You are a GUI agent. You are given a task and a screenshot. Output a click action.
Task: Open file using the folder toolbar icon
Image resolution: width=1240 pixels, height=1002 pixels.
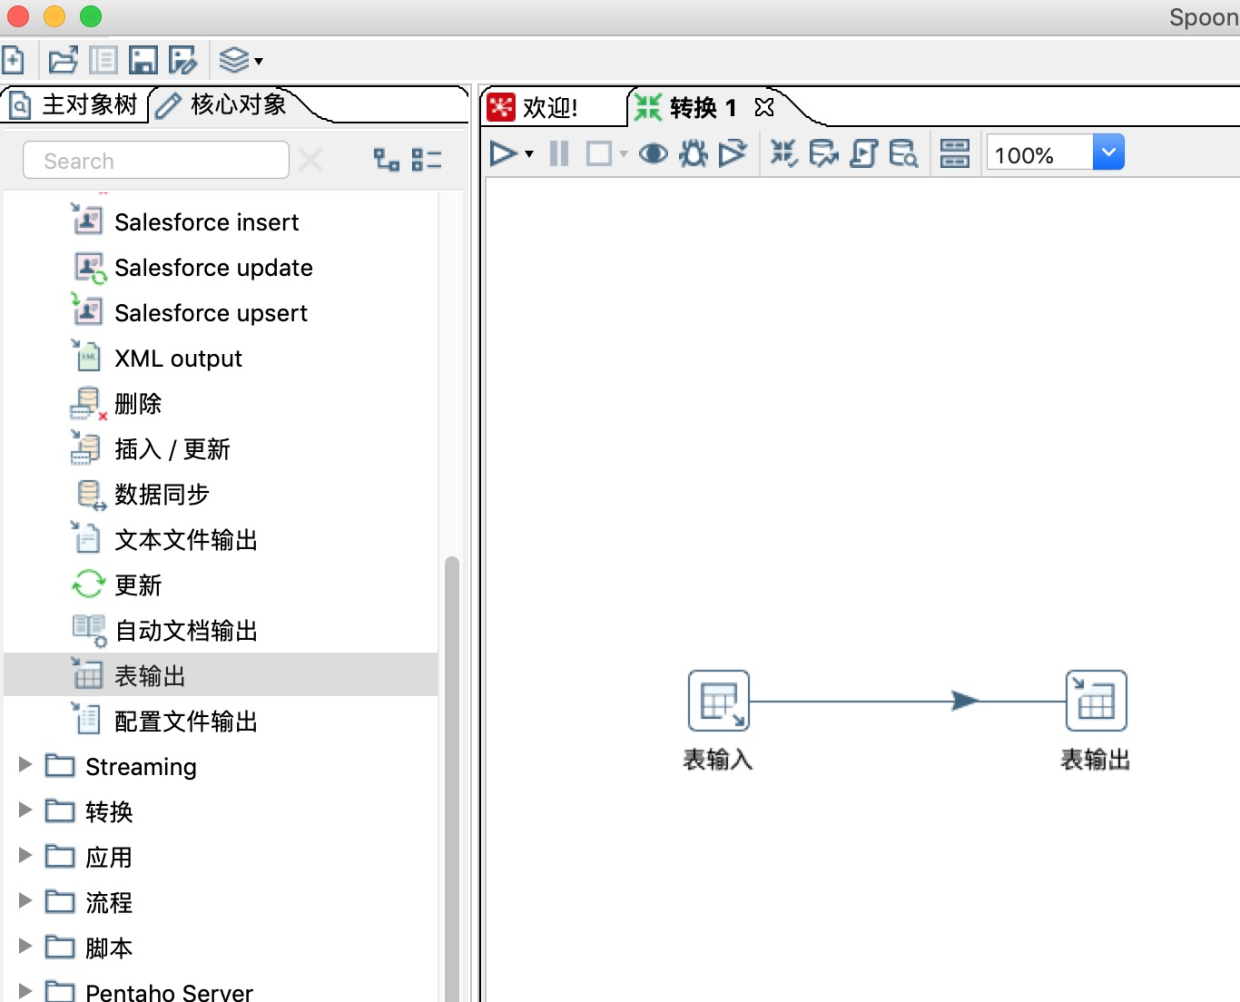pyautogui.click(x=63, y=61)
